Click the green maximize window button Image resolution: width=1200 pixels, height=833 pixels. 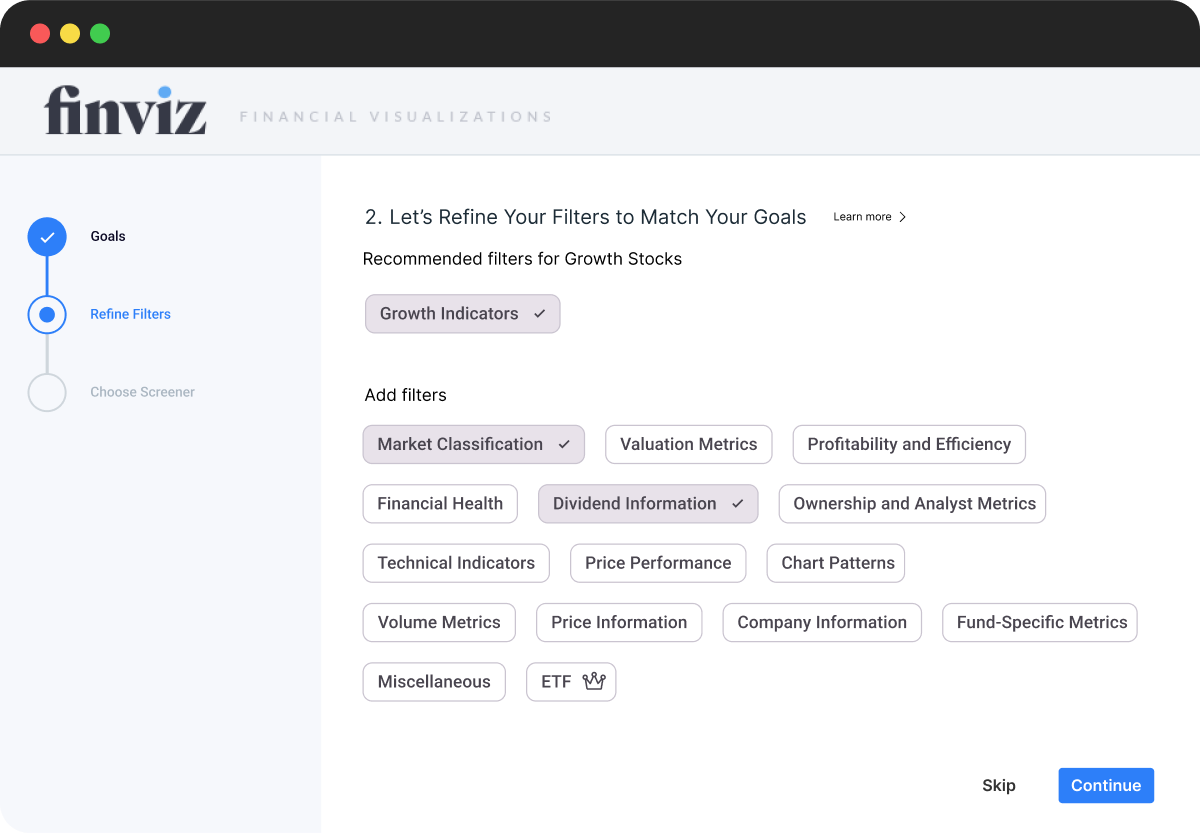(x=100, y=33)
